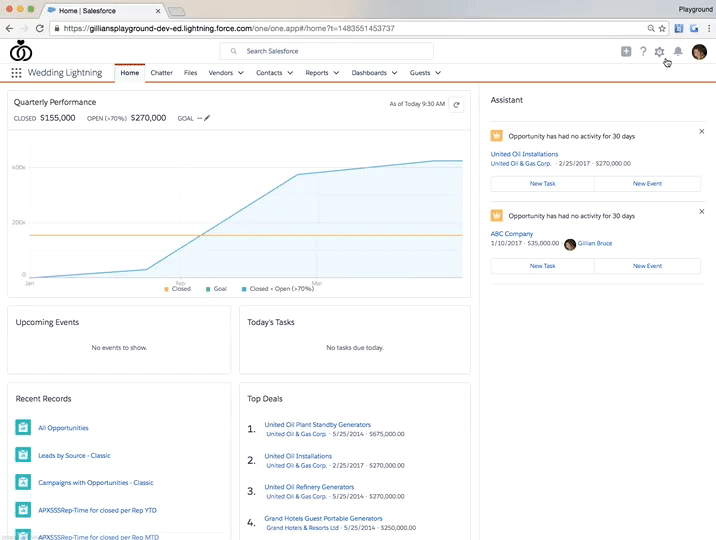
Task: Switch to the Home tab
Action: [130, 73]
